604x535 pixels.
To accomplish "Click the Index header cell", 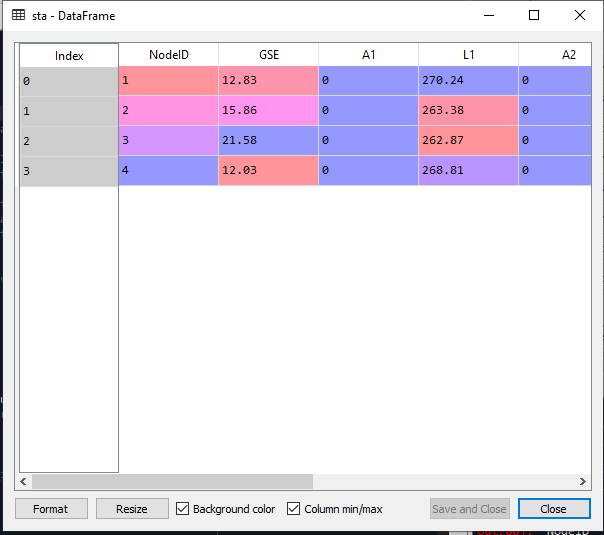I will tap(69, 55).
